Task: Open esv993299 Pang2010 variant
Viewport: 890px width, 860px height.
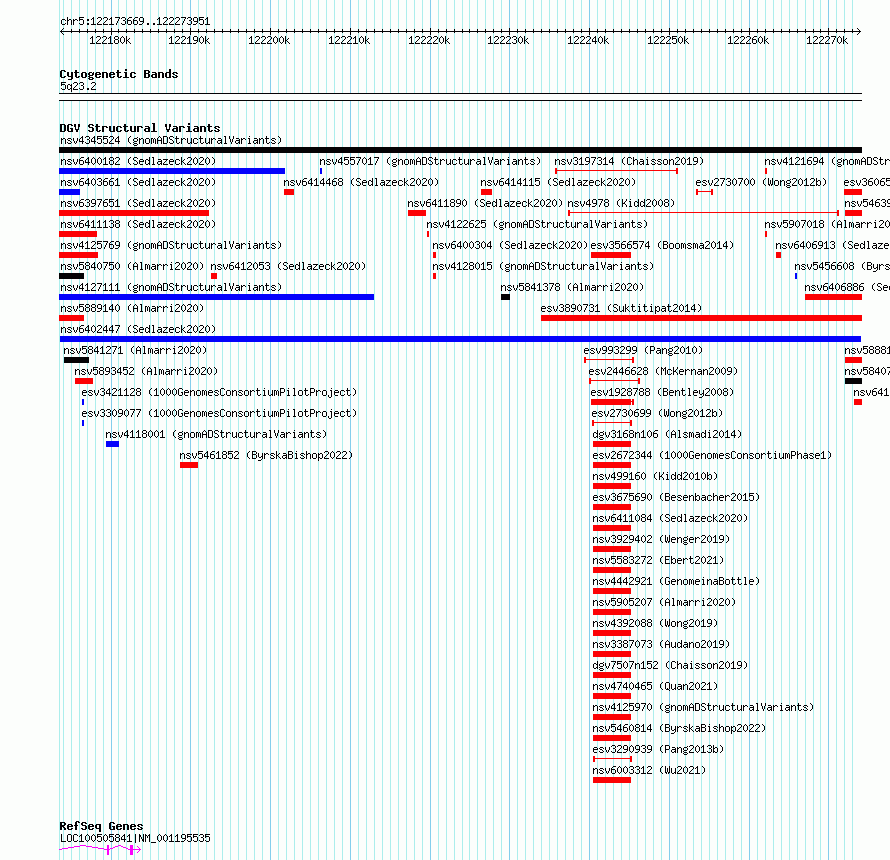Action: (x=643, y=350)
